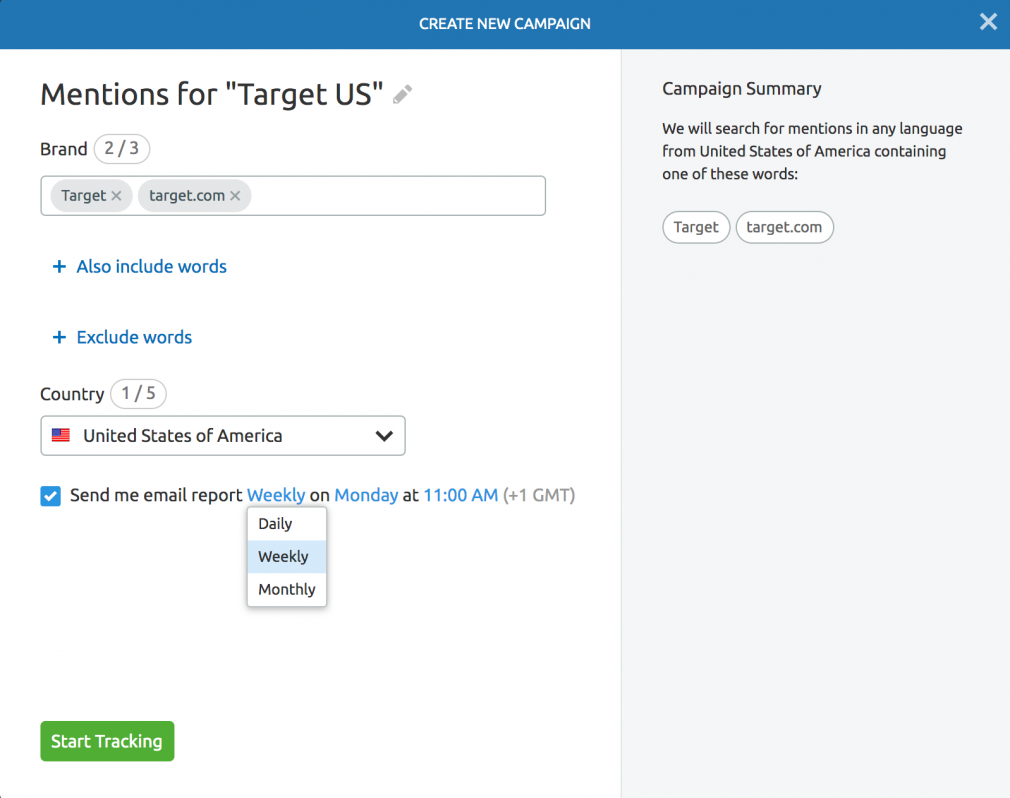Uncheck the Send me email report checkbox

50,496
